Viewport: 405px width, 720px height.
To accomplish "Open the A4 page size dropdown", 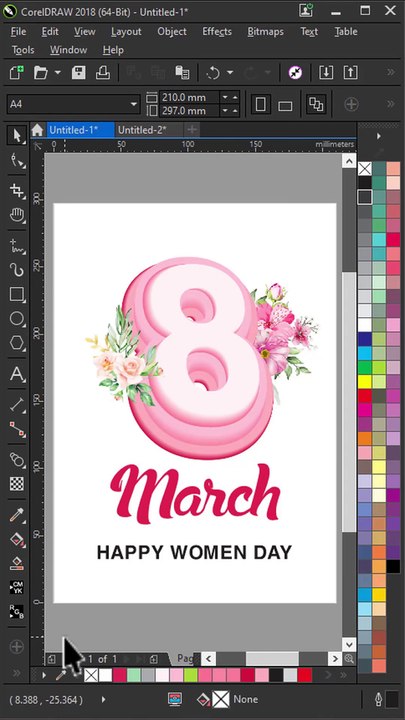I will [x=134, y=104].
